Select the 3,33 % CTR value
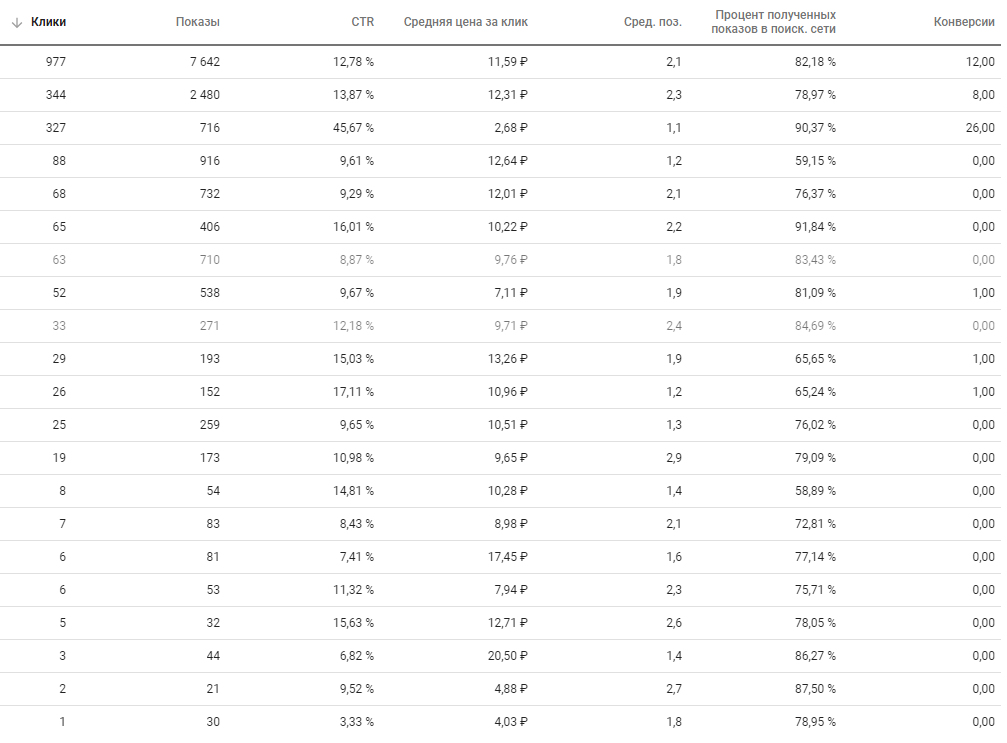Image resolution: width=1007 pixels, height=743 pixels. [356, 722]
